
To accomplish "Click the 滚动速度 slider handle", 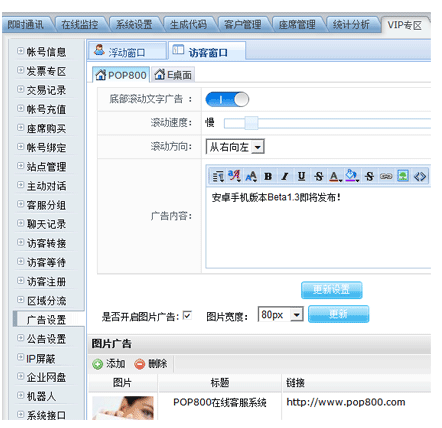I will (251, 123).
